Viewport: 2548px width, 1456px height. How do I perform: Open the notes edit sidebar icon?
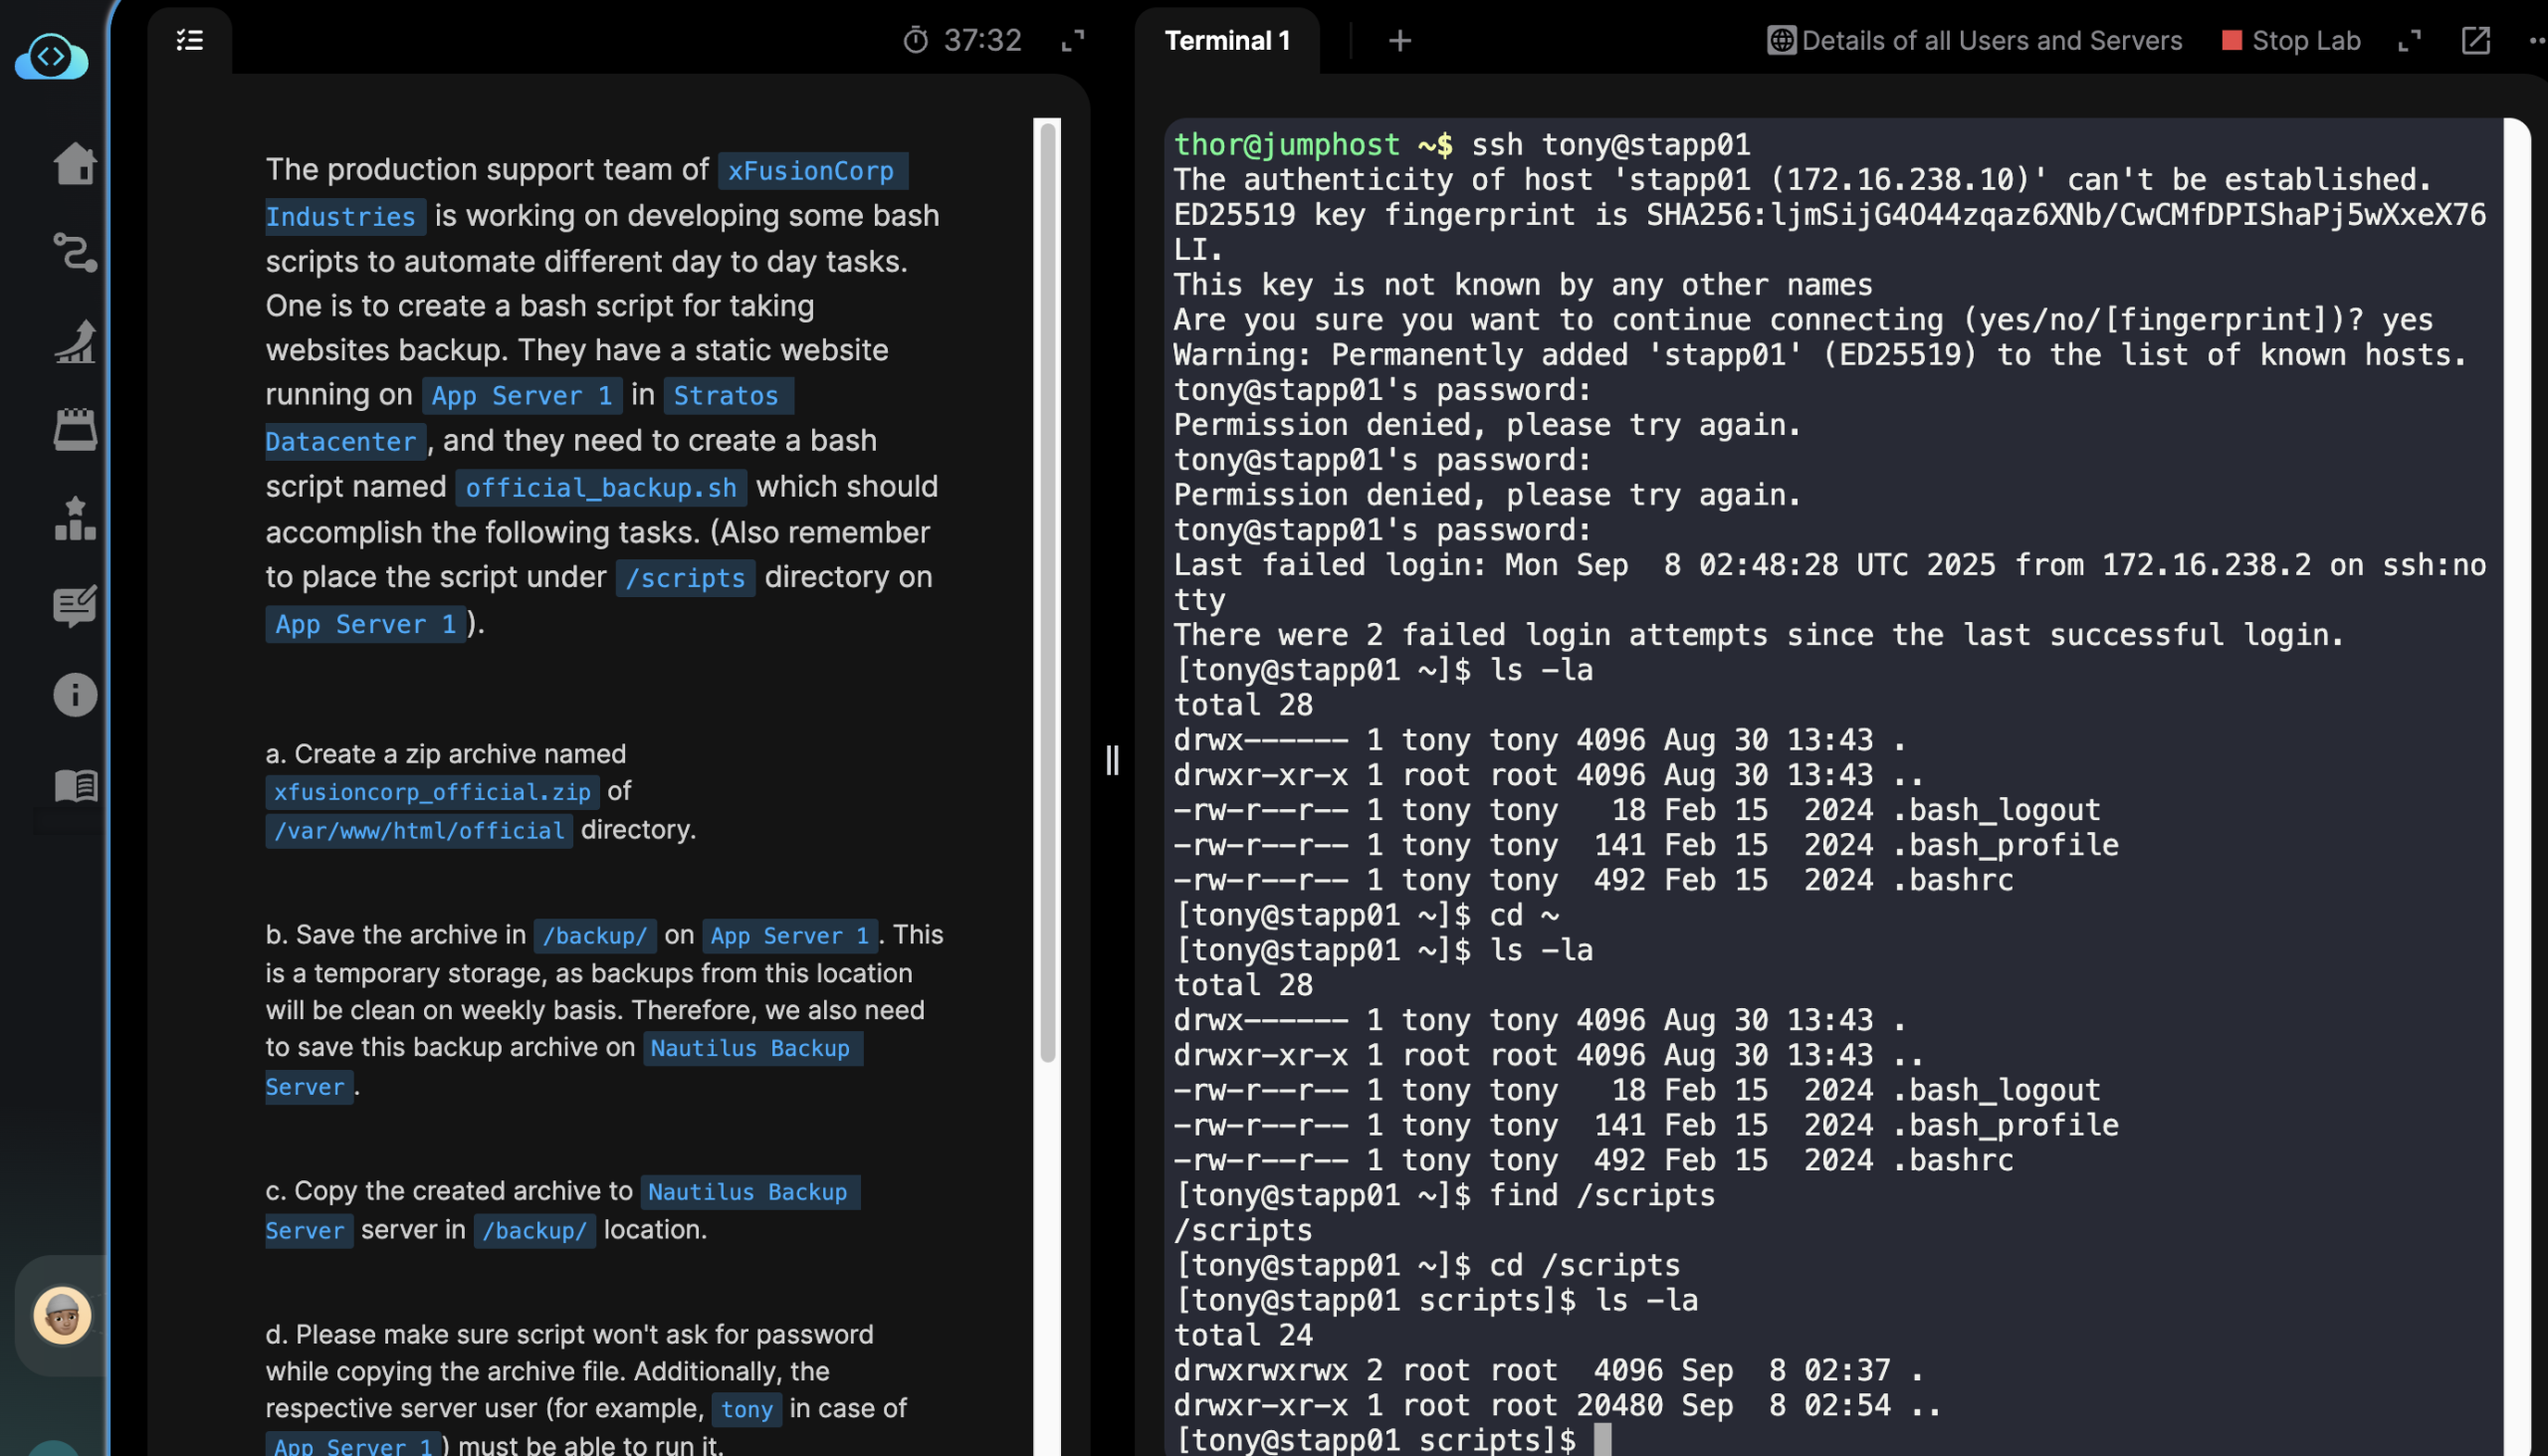75,607
